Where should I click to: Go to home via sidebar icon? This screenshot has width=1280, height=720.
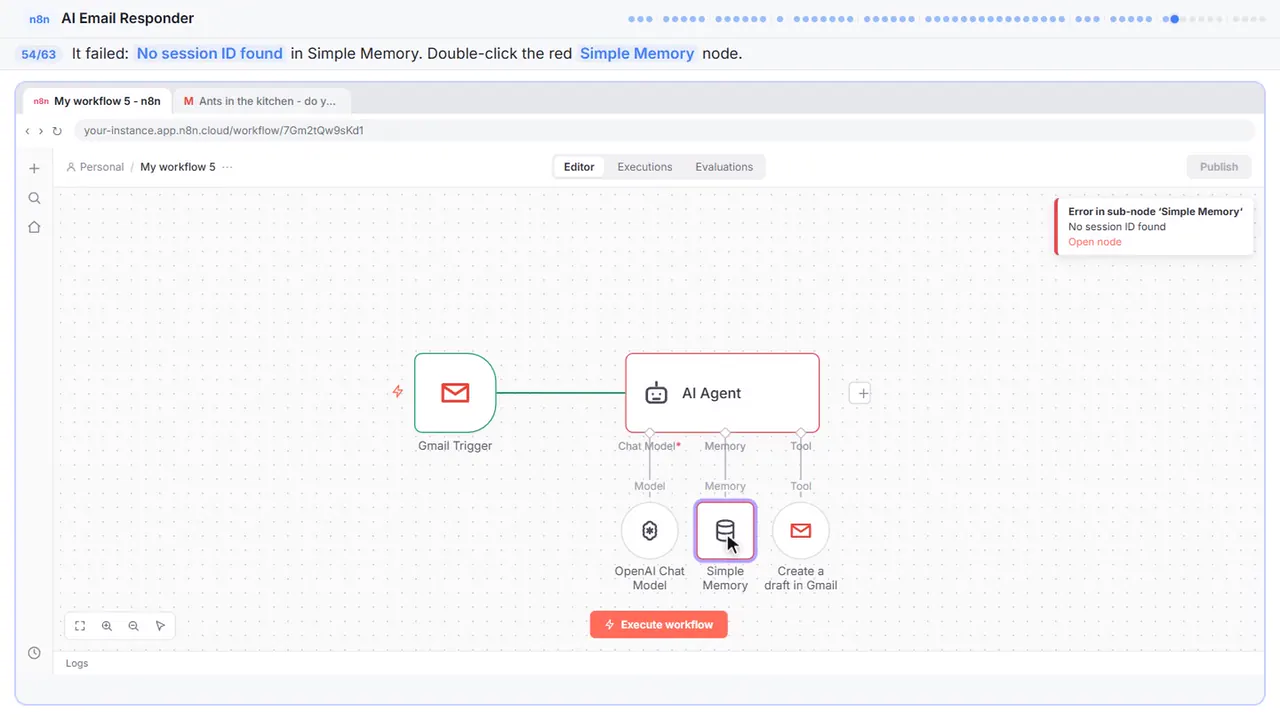click(x=34, y=227)
